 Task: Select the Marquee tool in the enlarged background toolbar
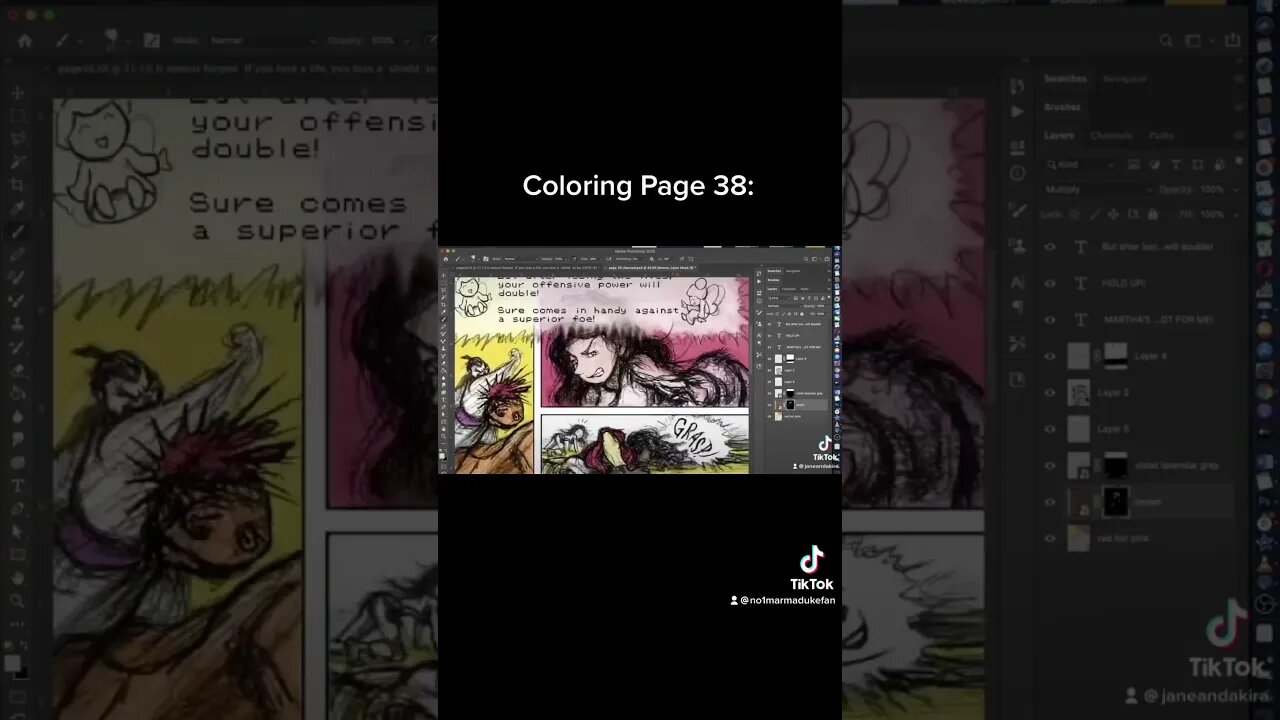point(17,115)
